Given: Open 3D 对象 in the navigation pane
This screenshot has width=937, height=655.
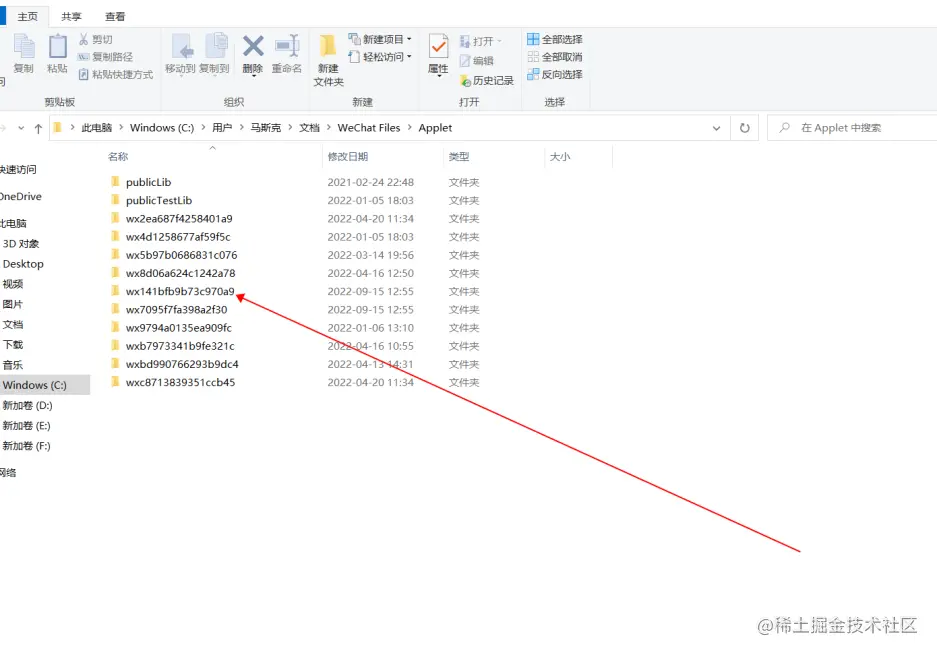Looking at the screenshot, I should (20, 244).
